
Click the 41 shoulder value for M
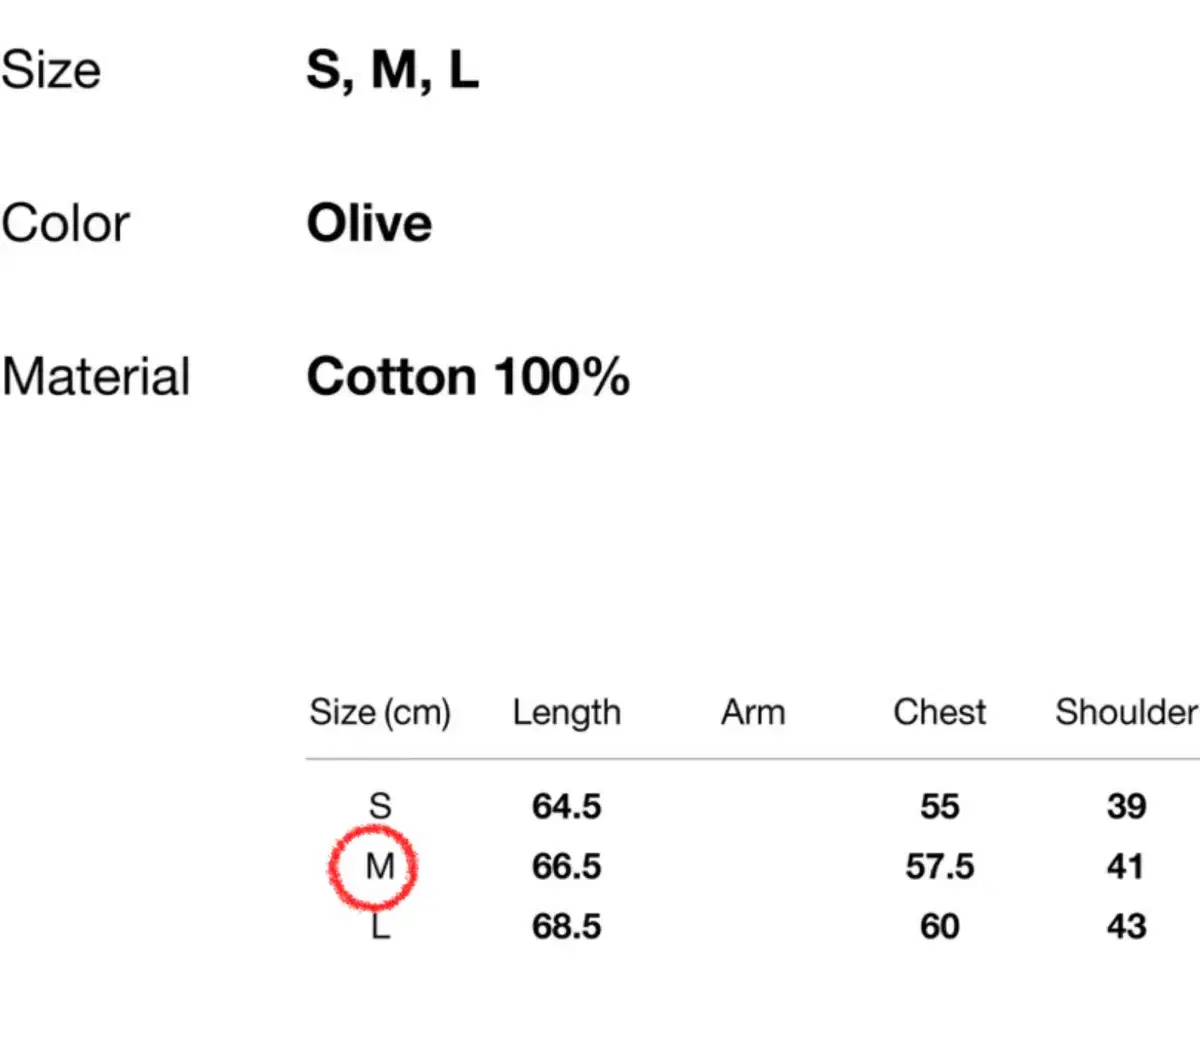click(x=1126, y=866)
